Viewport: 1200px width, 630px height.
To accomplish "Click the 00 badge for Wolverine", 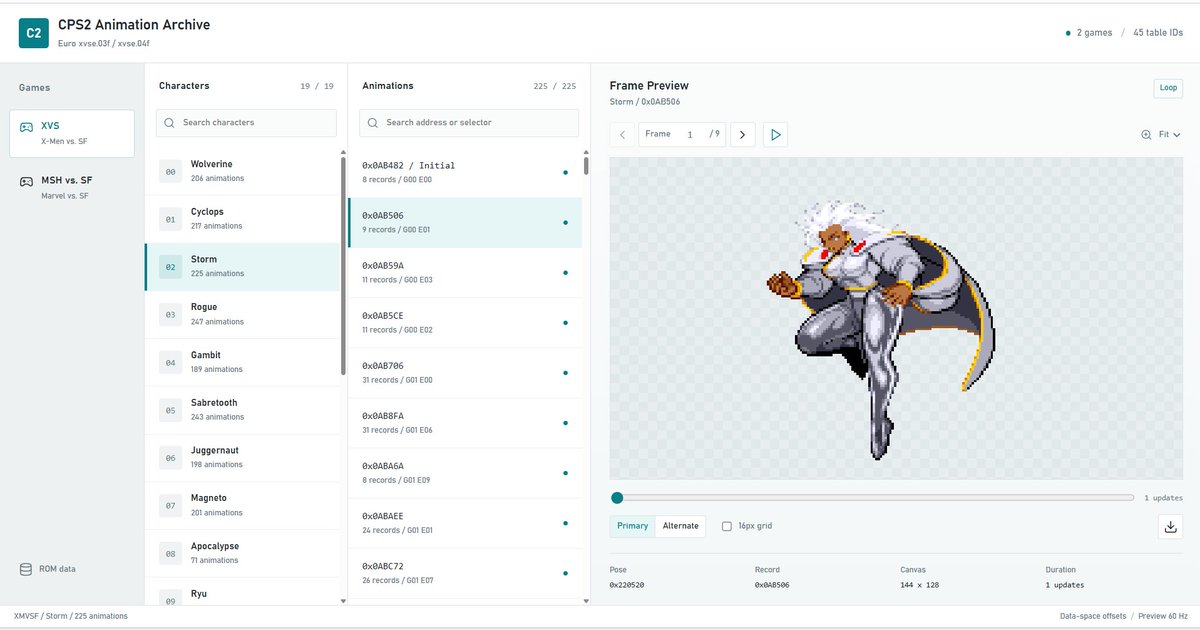I will 170,172.
